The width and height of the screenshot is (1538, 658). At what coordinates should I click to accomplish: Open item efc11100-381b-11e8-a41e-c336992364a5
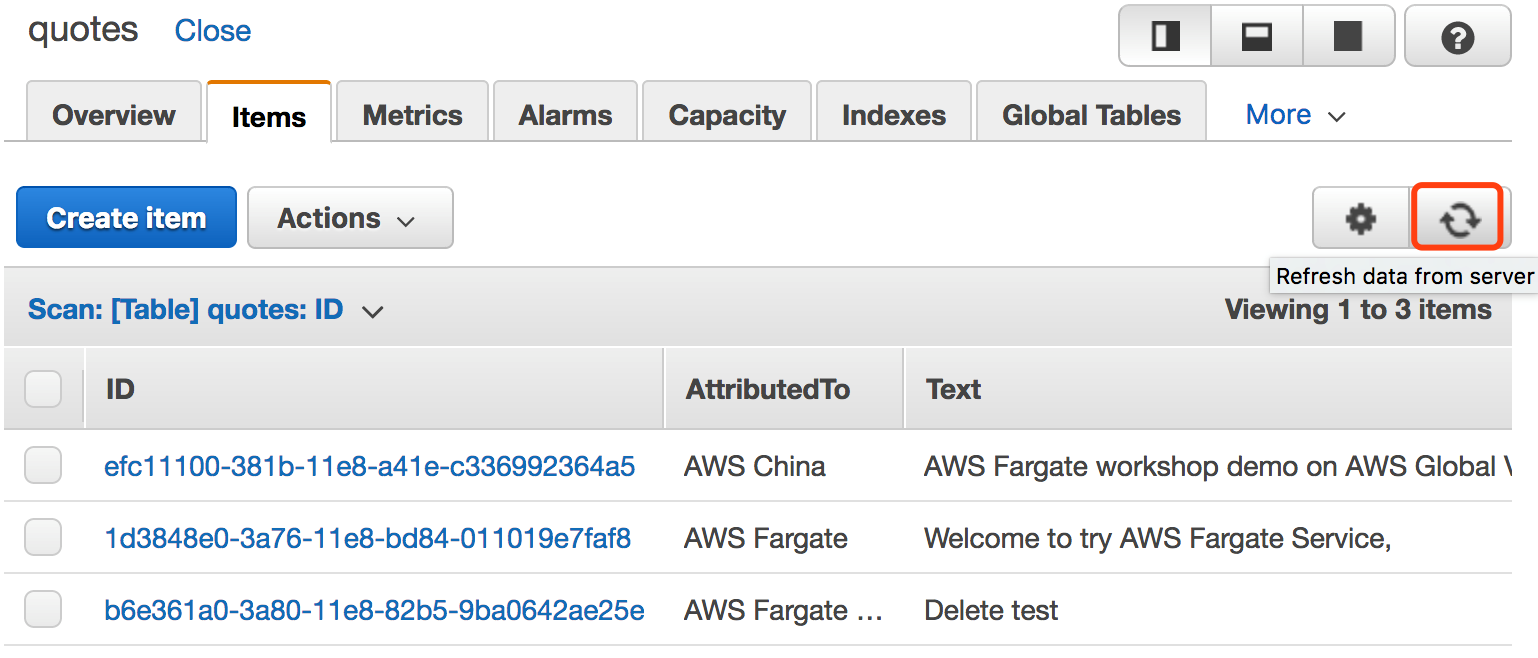[x=369, y=466]
